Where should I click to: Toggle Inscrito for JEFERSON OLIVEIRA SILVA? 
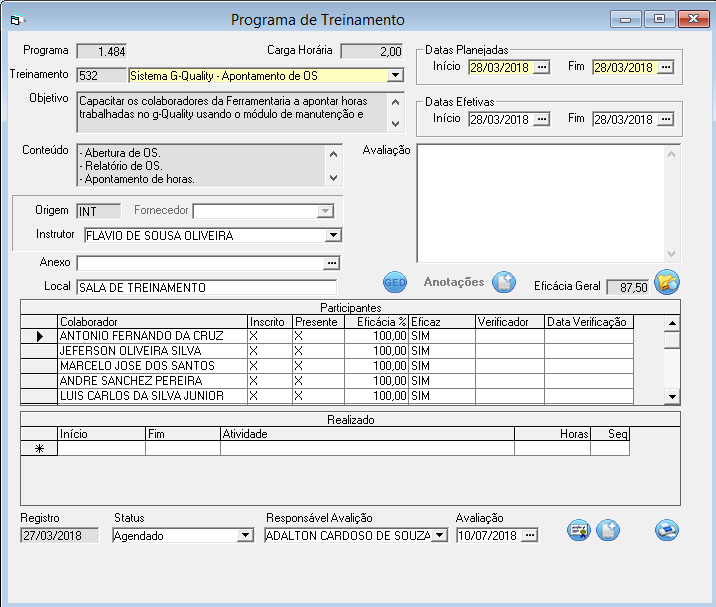(x=269, y=351)
